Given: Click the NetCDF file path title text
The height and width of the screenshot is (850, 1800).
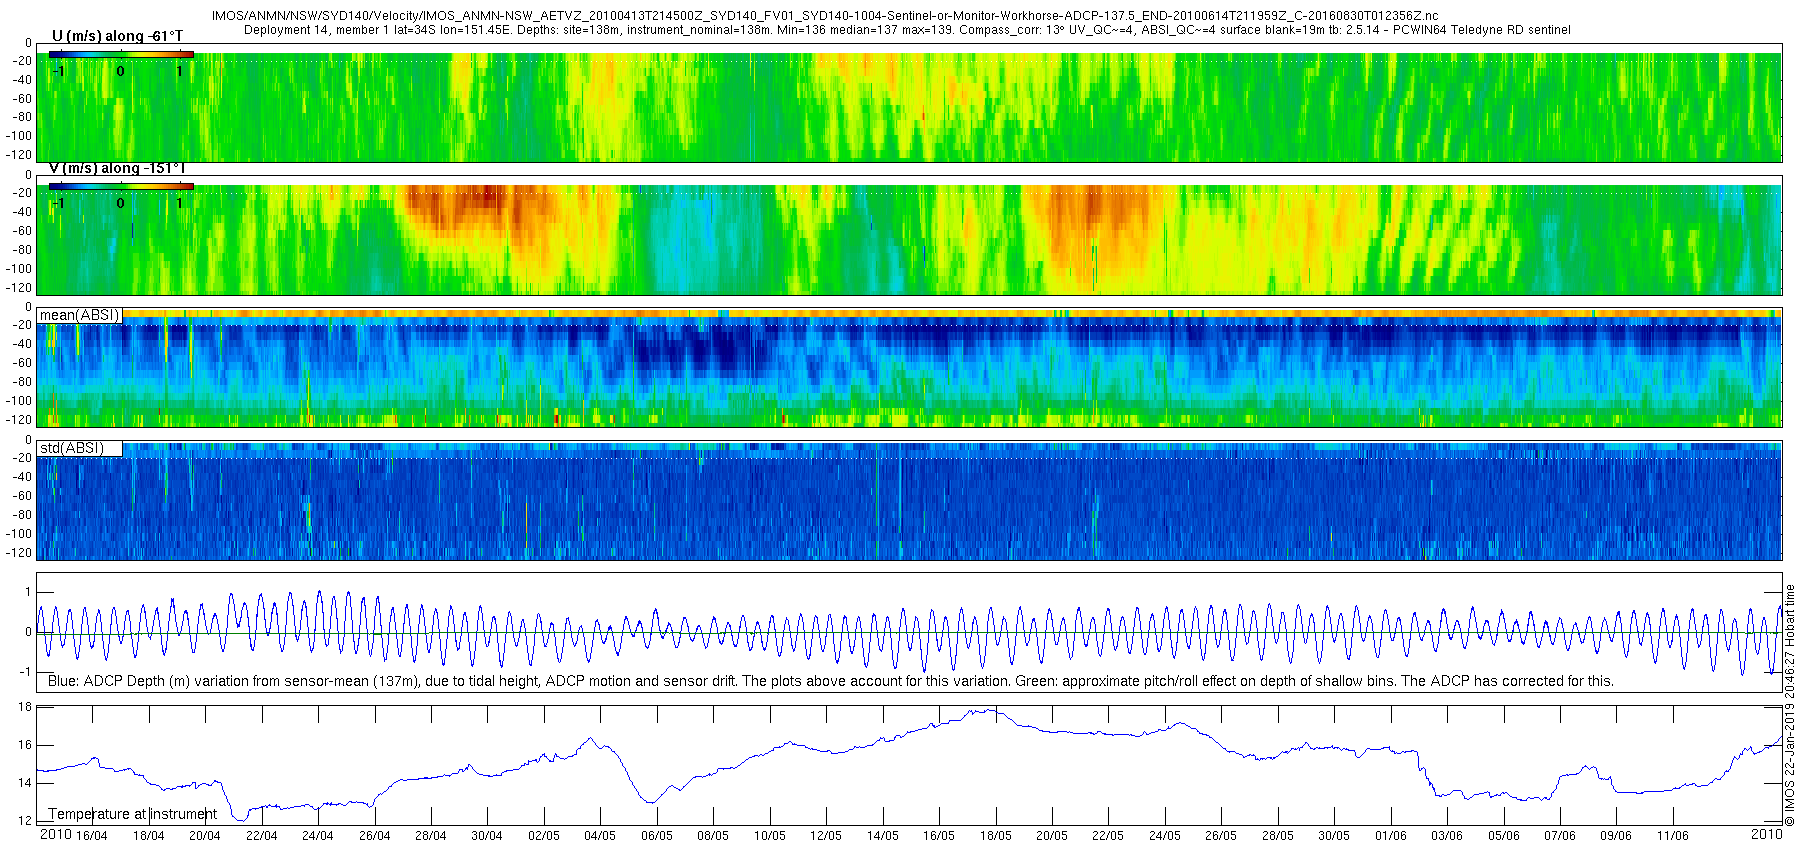Looking at the screenshot, I should pyautogui.click(x=825, y=16).
